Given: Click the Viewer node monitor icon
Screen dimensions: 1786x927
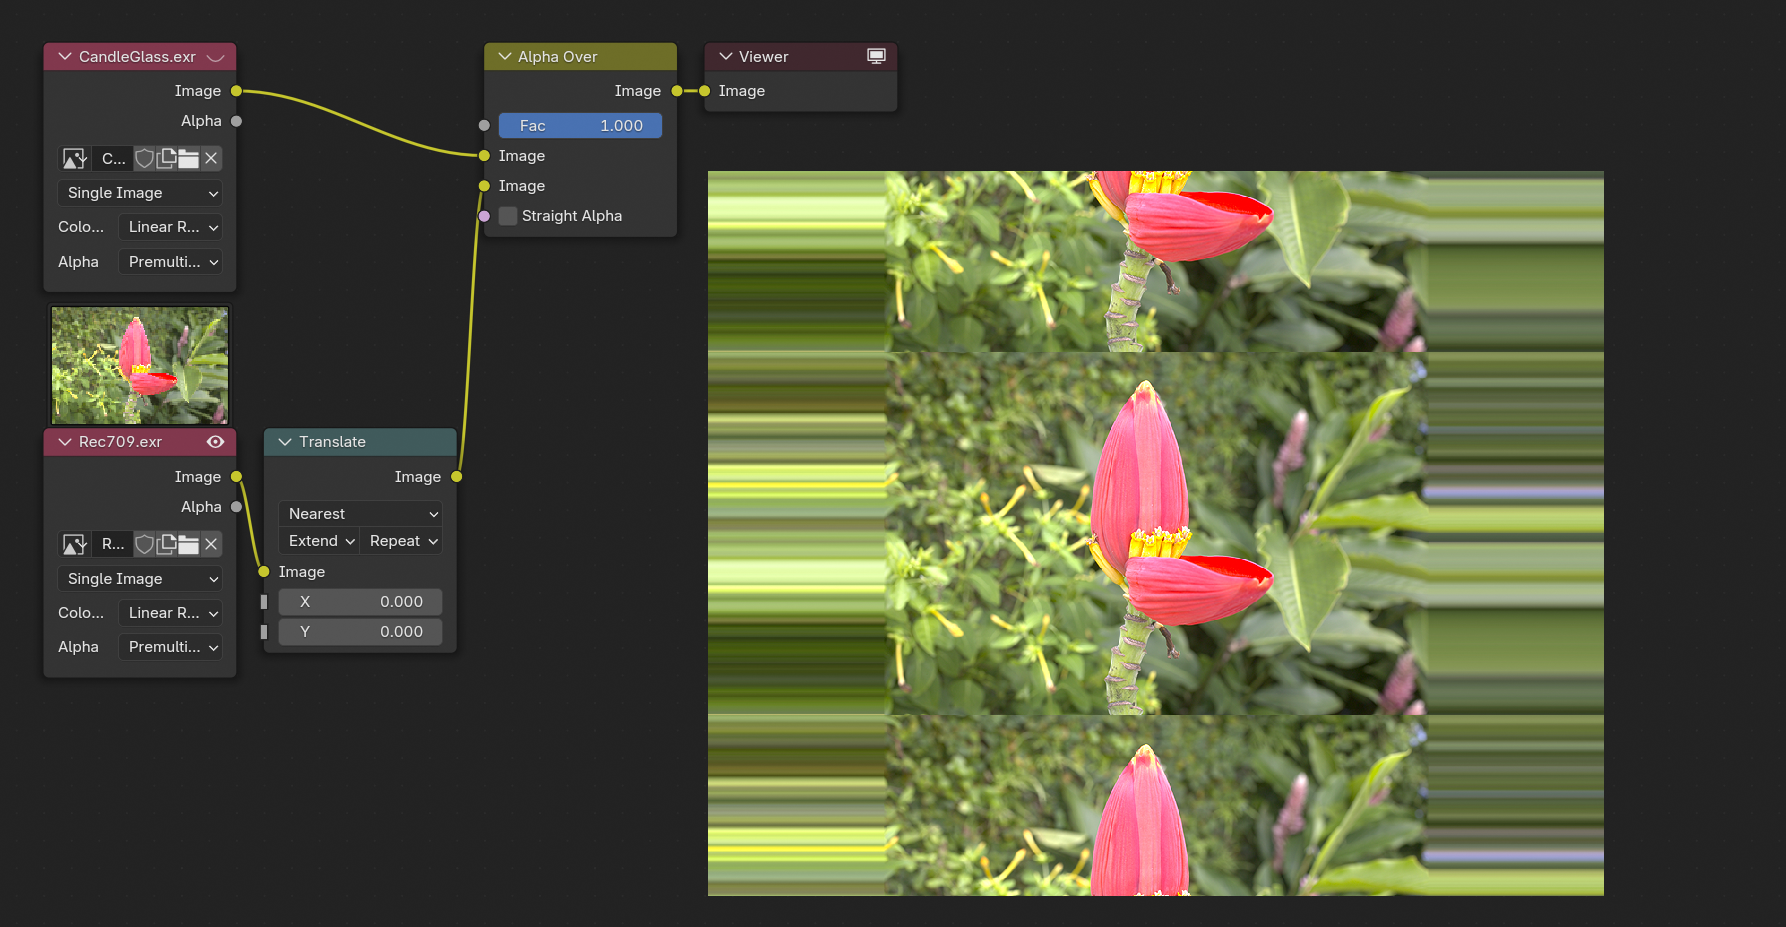Looking at the screenshot, I should 876,56.
